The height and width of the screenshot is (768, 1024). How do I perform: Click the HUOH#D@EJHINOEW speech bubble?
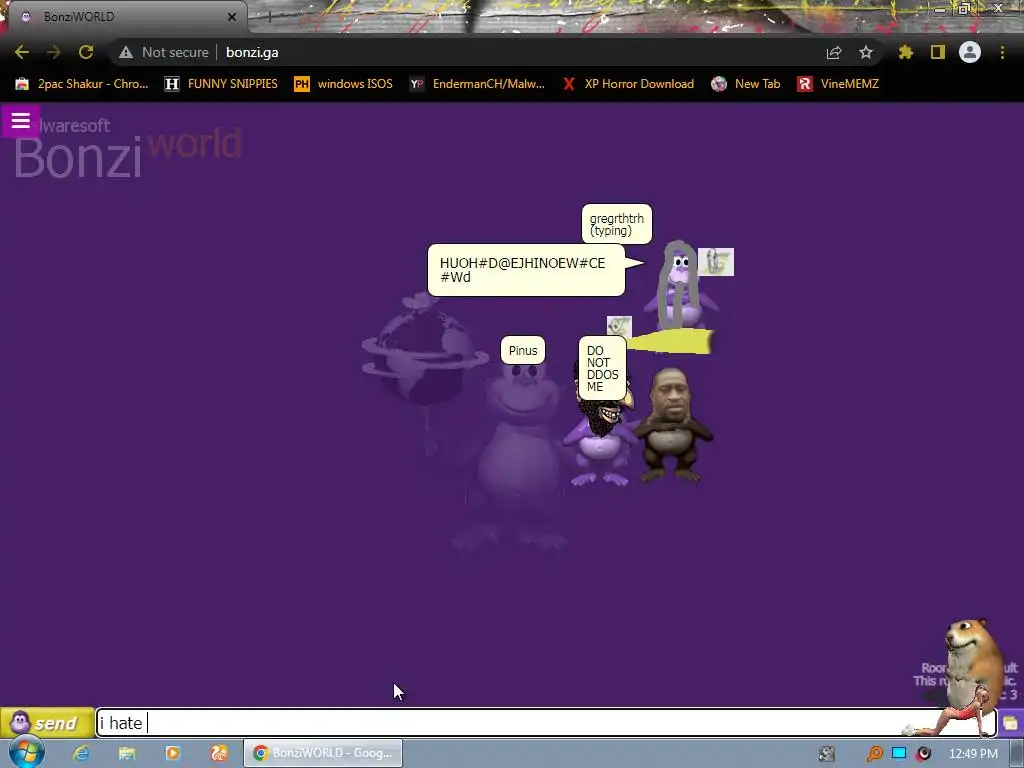526,270
